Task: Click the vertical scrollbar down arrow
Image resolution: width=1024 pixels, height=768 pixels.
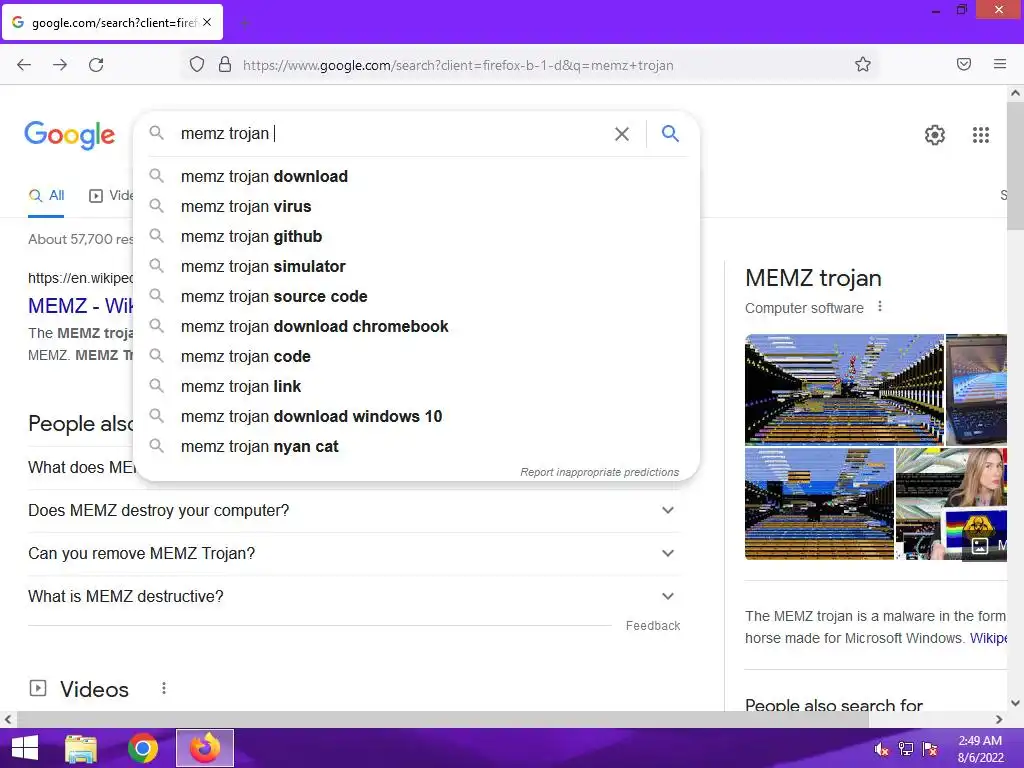Action: coord(1015,703)
